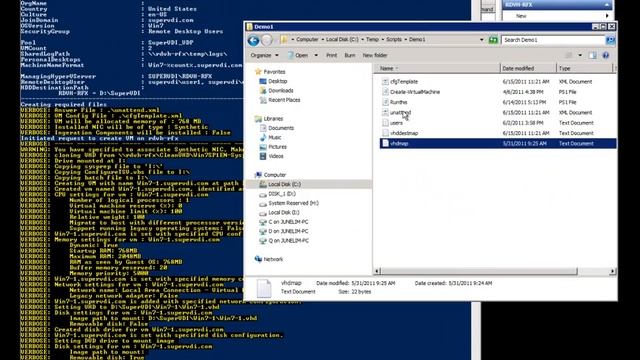Select Computer in the navigation pane

click(275, 175)
